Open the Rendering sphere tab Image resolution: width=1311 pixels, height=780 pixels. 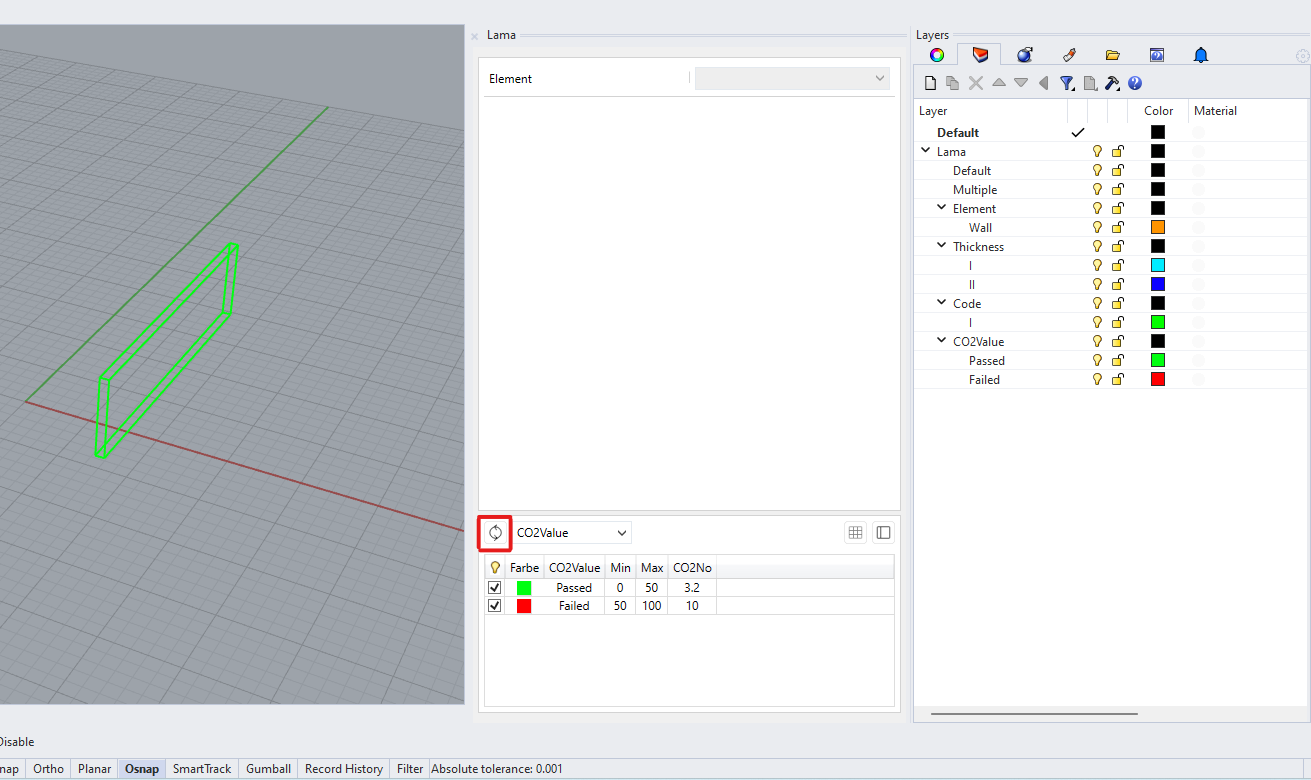tap(1024, 55)
